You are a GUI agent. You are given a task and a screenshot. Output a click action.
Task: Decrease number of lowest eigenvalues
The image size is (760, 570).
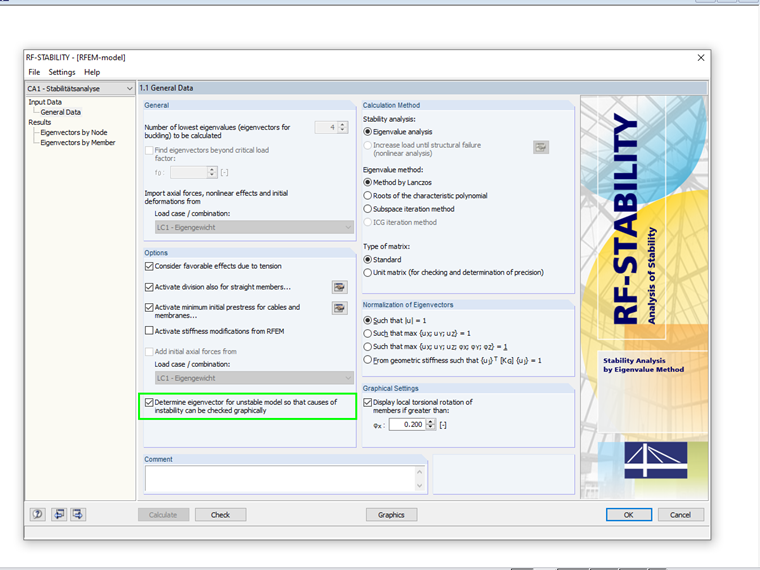point(343,130)
